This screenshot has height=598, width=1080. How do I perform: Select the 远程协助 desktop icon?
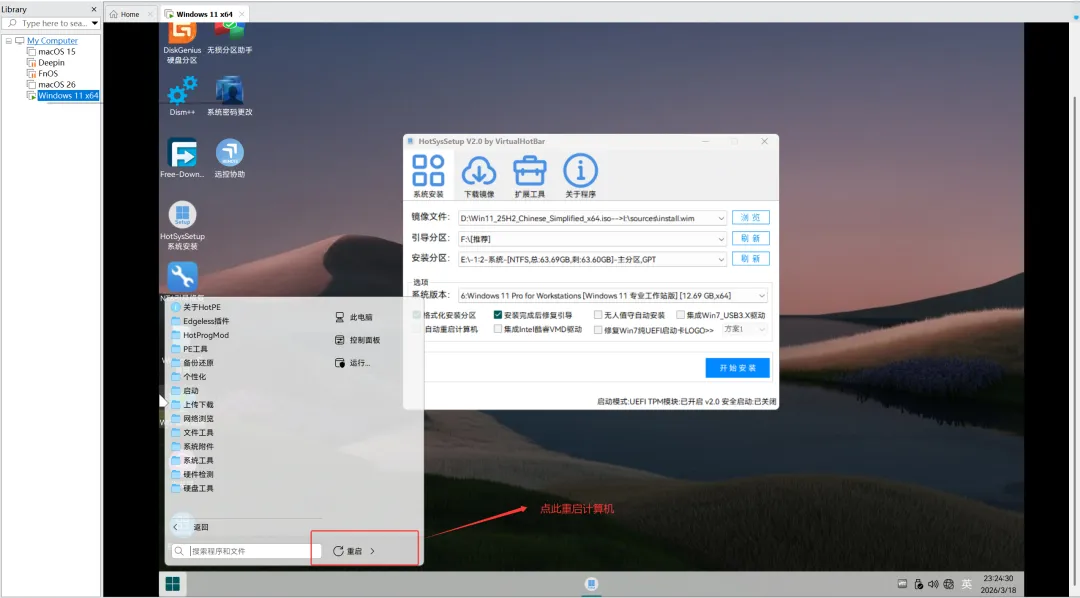pos(229,158)
